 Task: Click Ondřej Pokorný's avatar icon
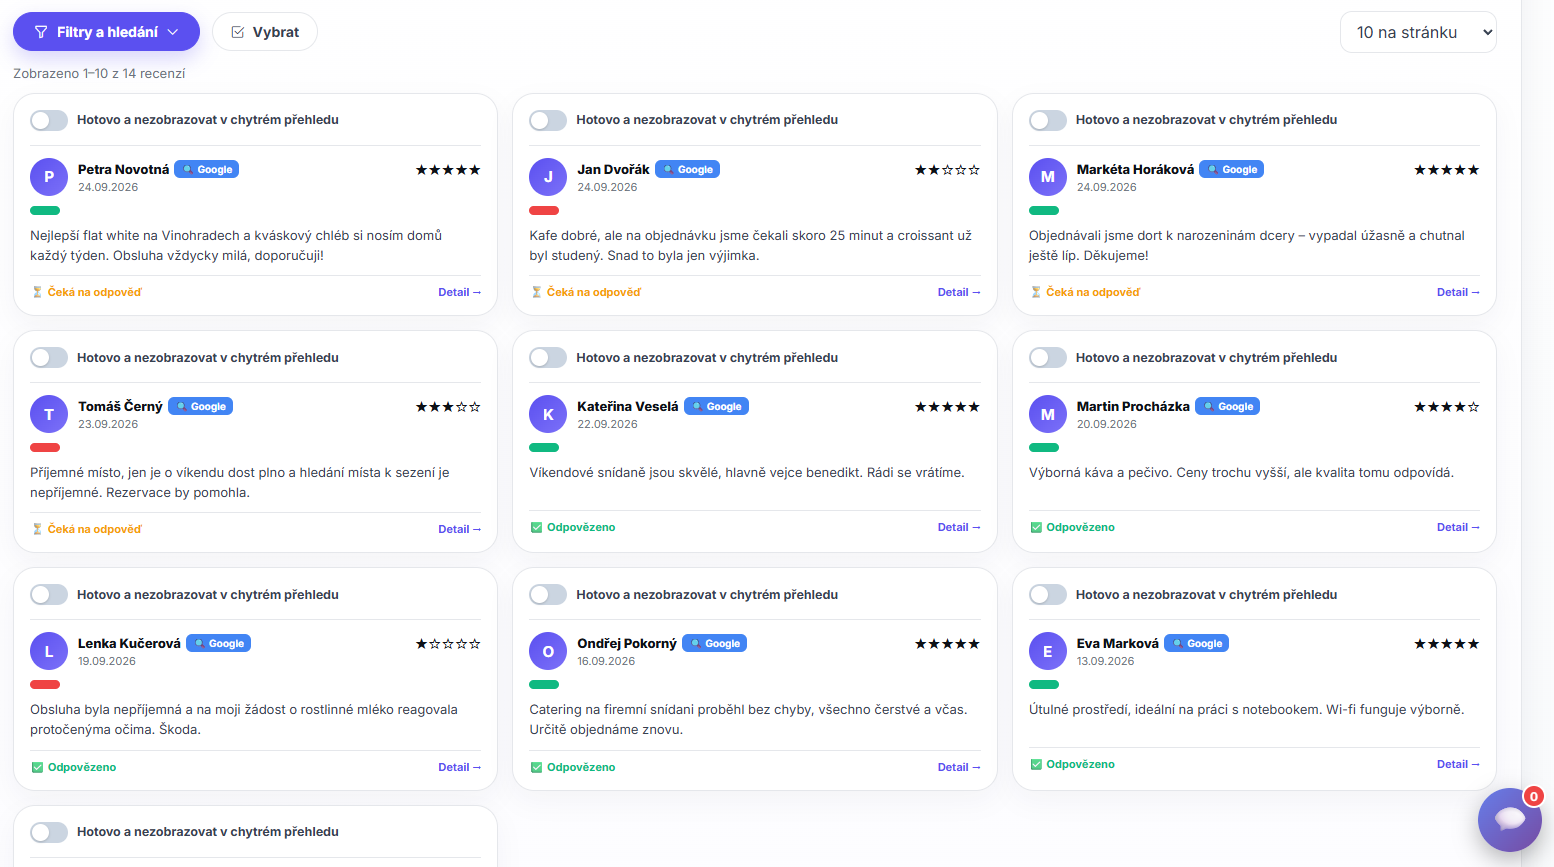click(x=548, y=651)
